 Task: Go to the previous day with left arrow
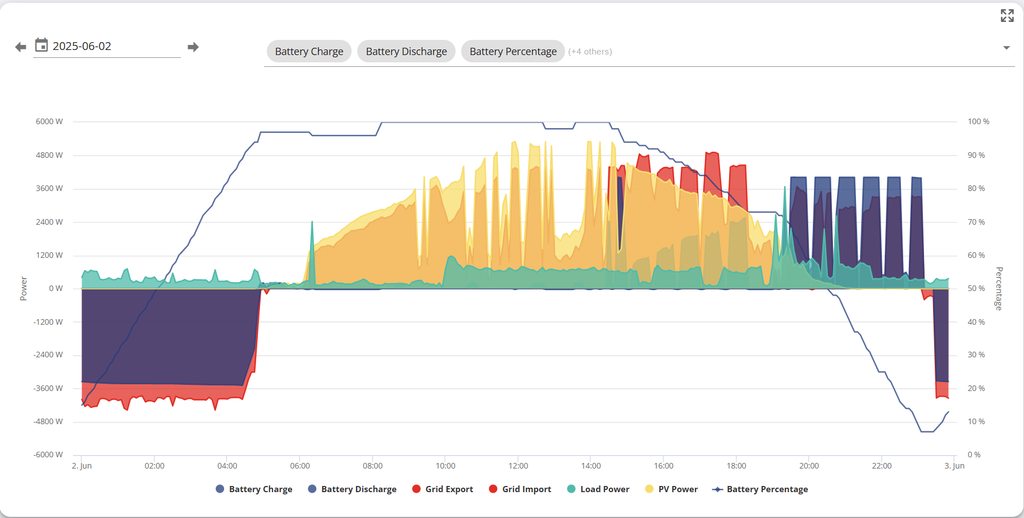tap(20, 47)
